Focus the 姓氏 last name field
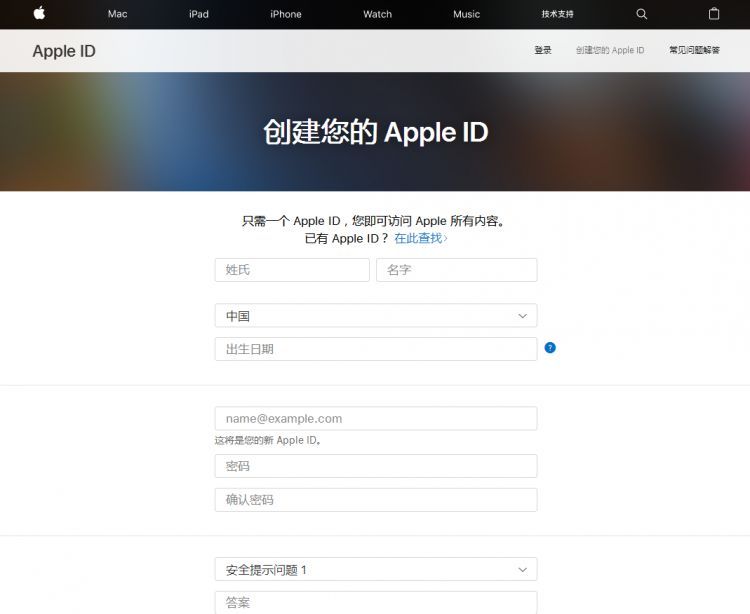 coord(292,270)
